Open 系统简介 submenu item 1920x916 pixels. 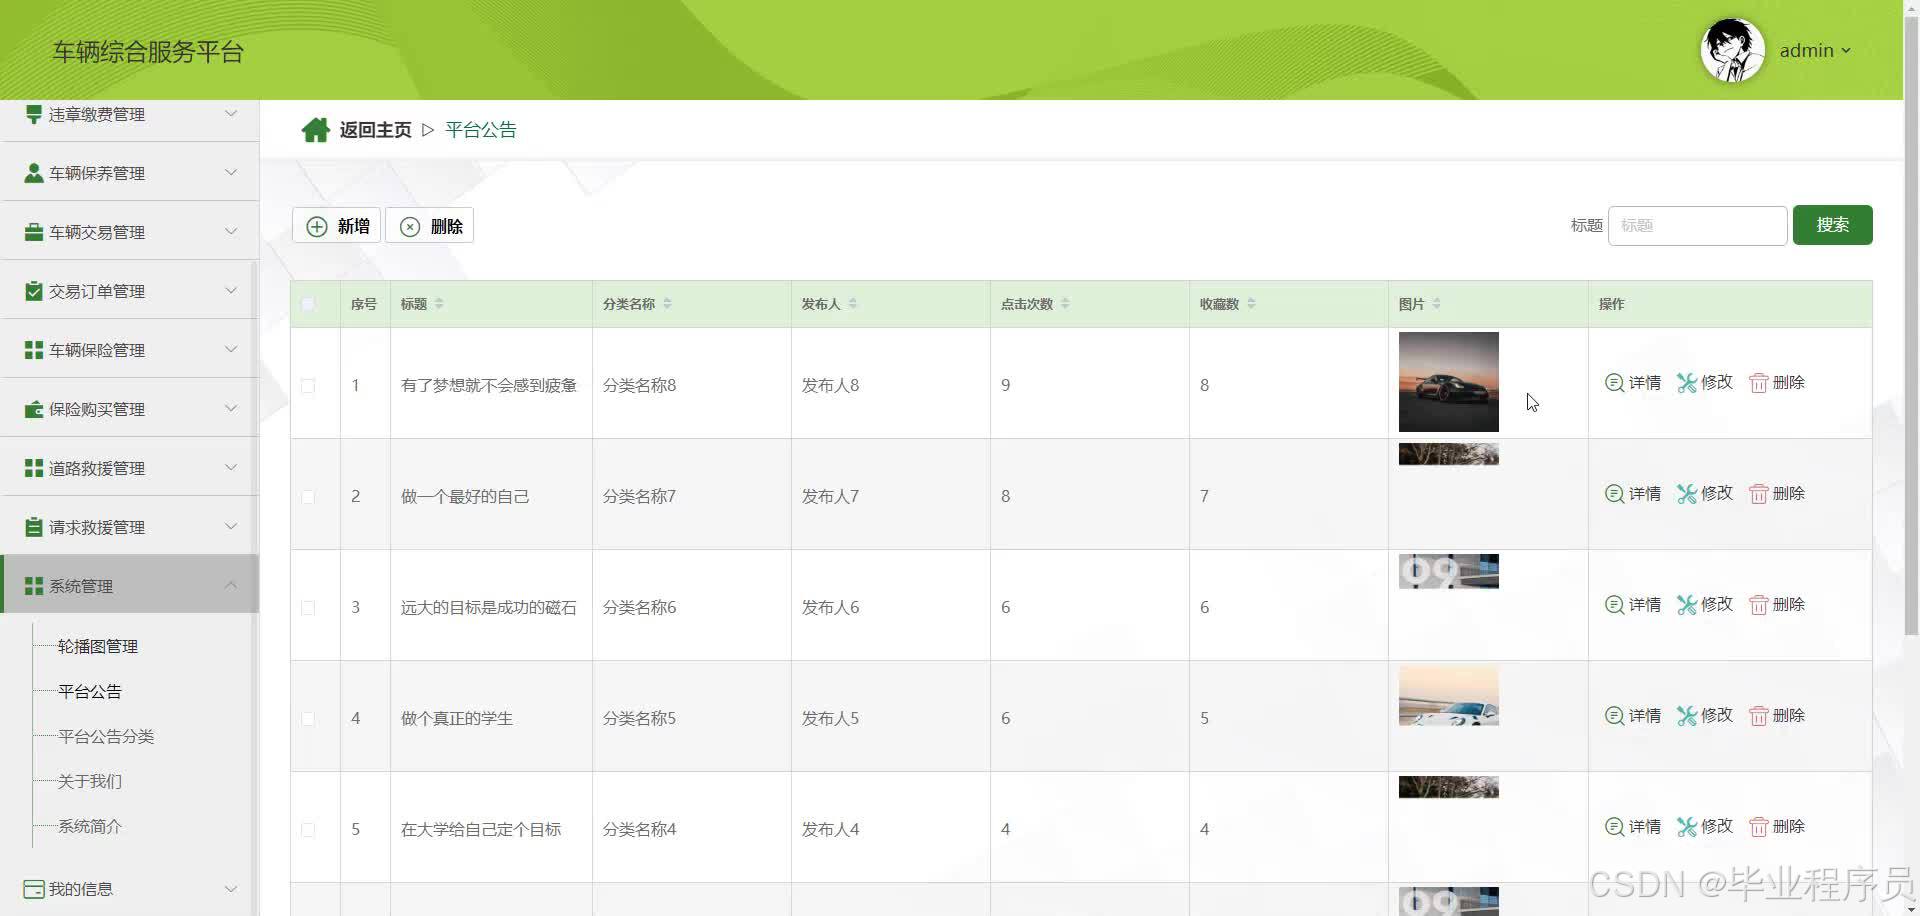90,826
